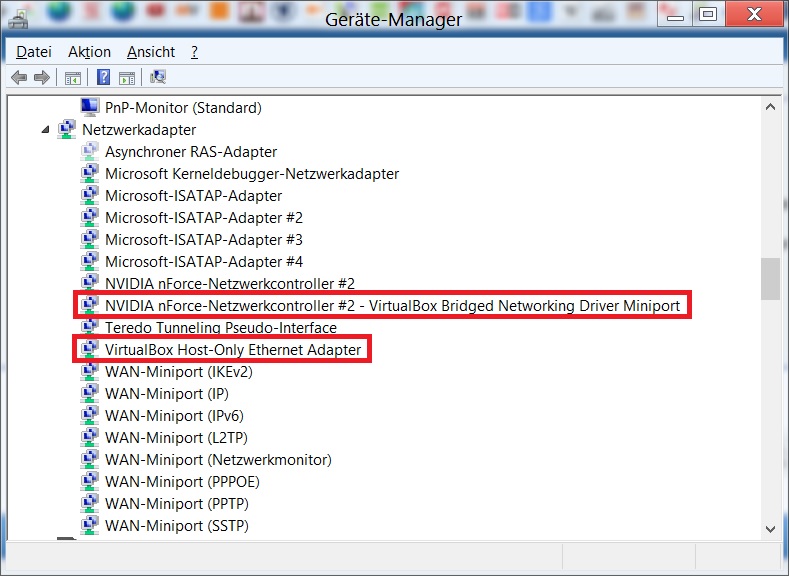The image size is (789, 576).
Task: Click the WAN-Miniport (IKEv2) device icon
Action: click(x=90, y=372)
